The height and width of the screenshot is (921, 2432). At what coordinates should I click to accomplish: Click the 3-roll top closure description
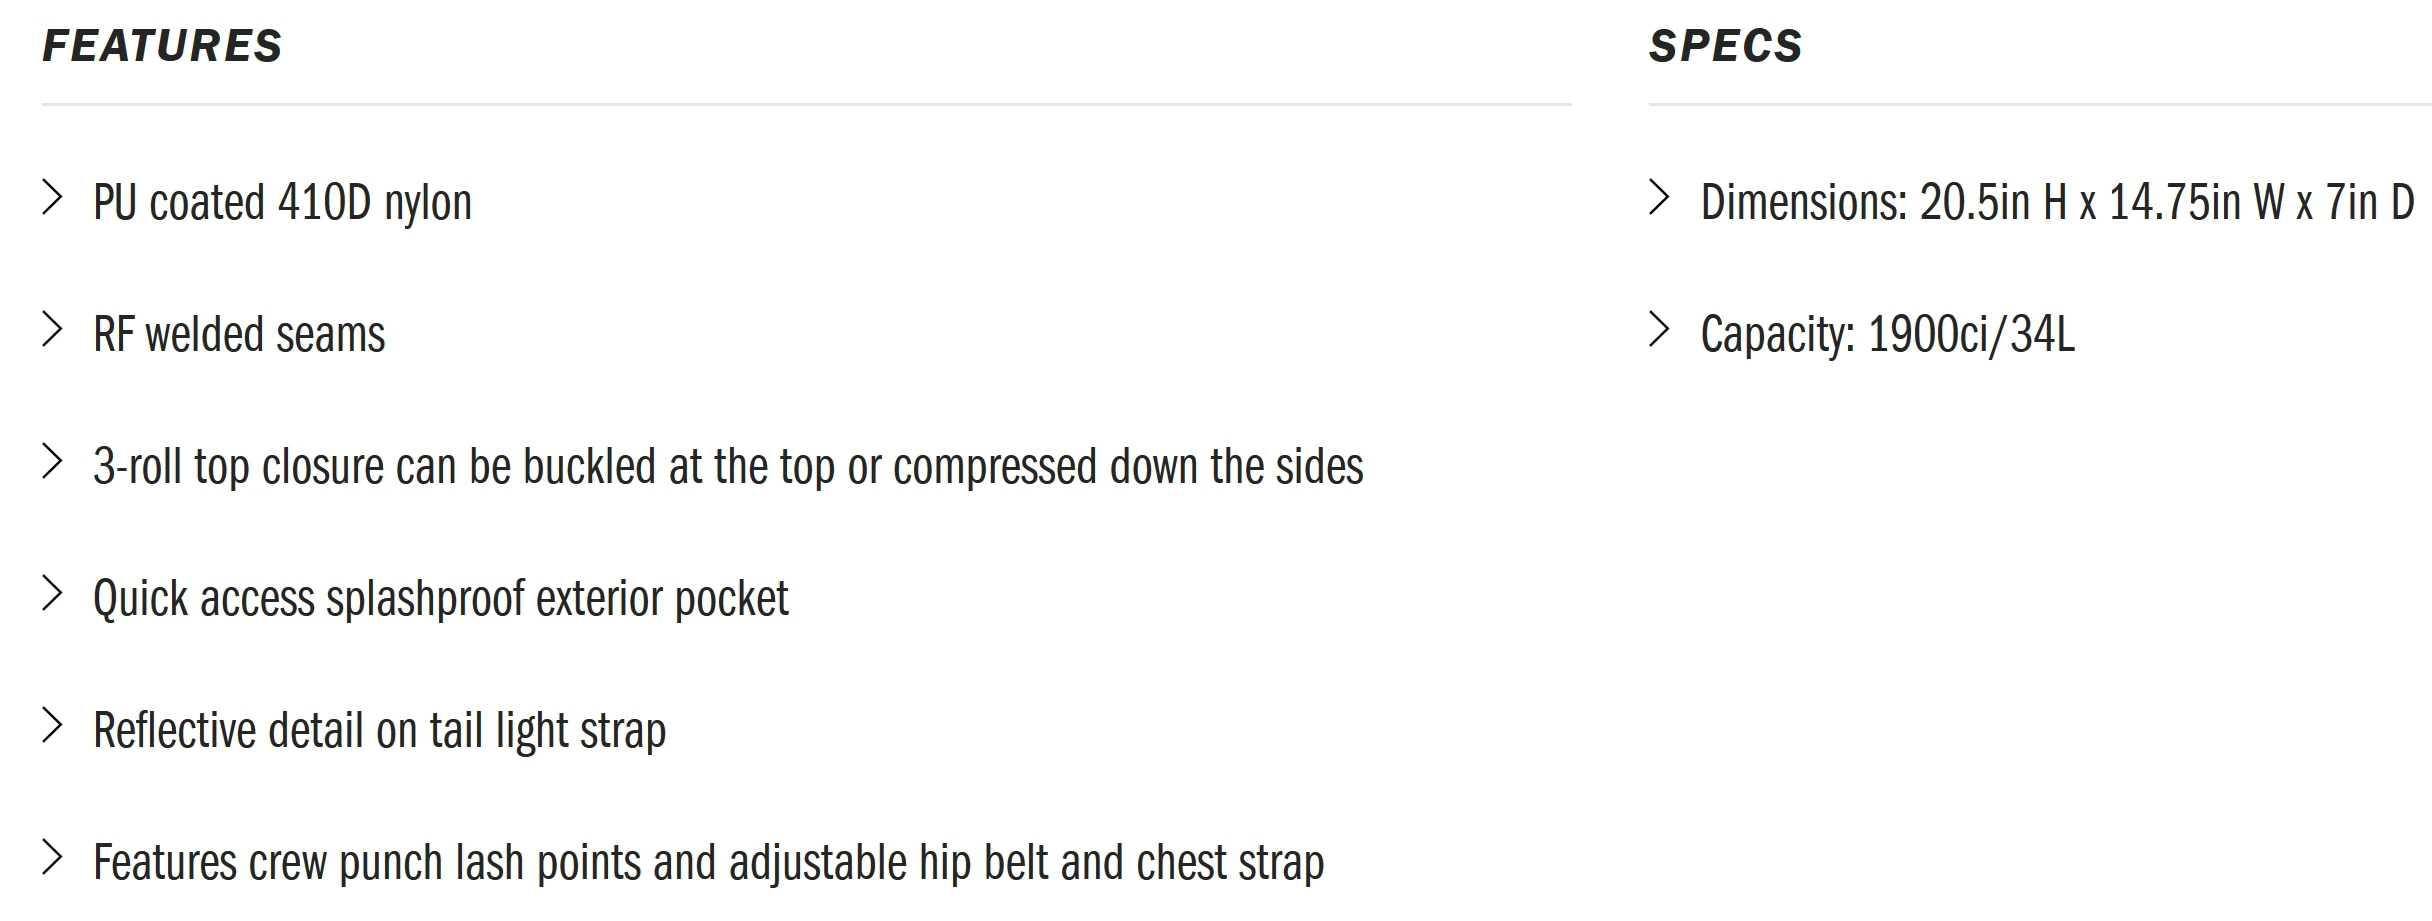coord(728,467)
